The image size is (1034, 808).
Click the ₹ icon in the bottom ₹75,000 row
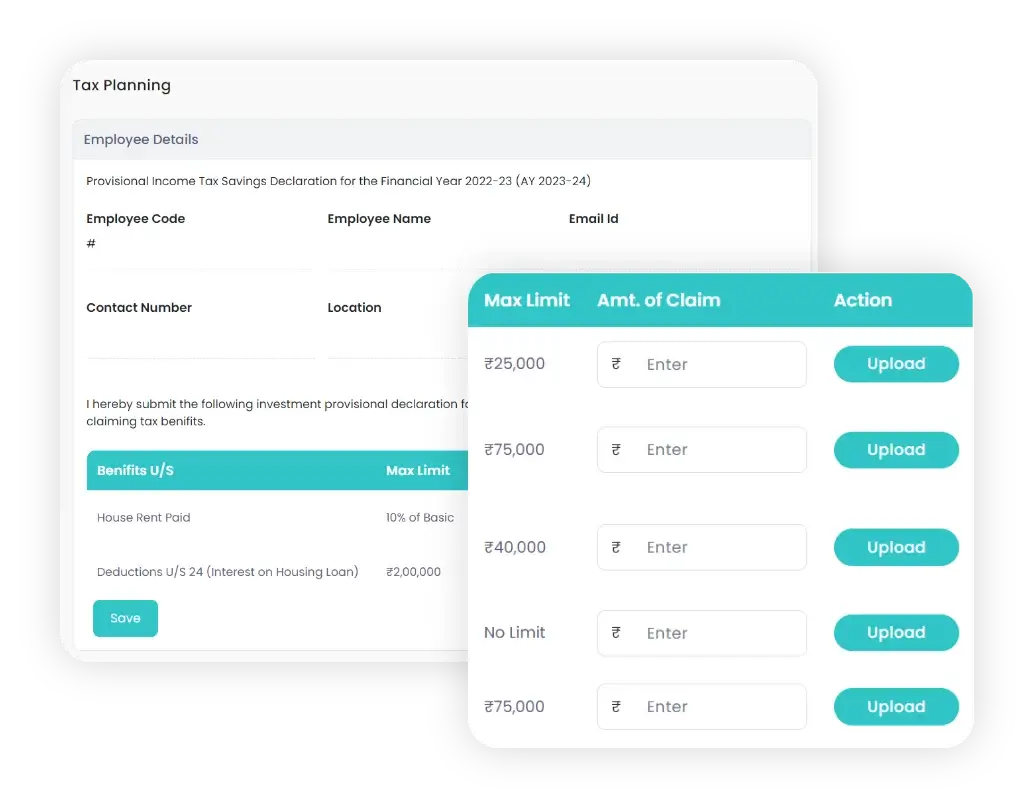615,706
